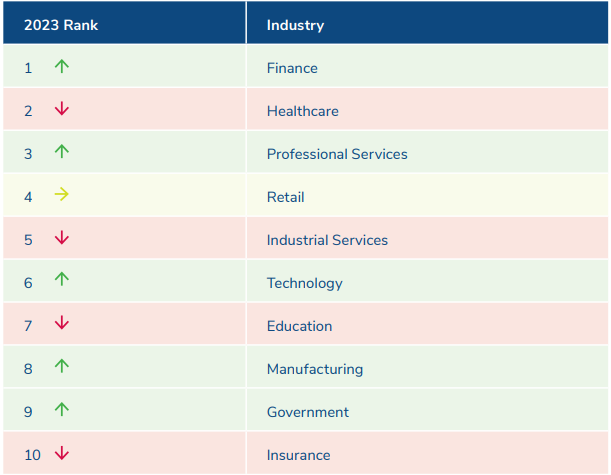Click the red down arrow beside rank 2
Viewport: 611px width, 475px height.
tap(61, 110)
